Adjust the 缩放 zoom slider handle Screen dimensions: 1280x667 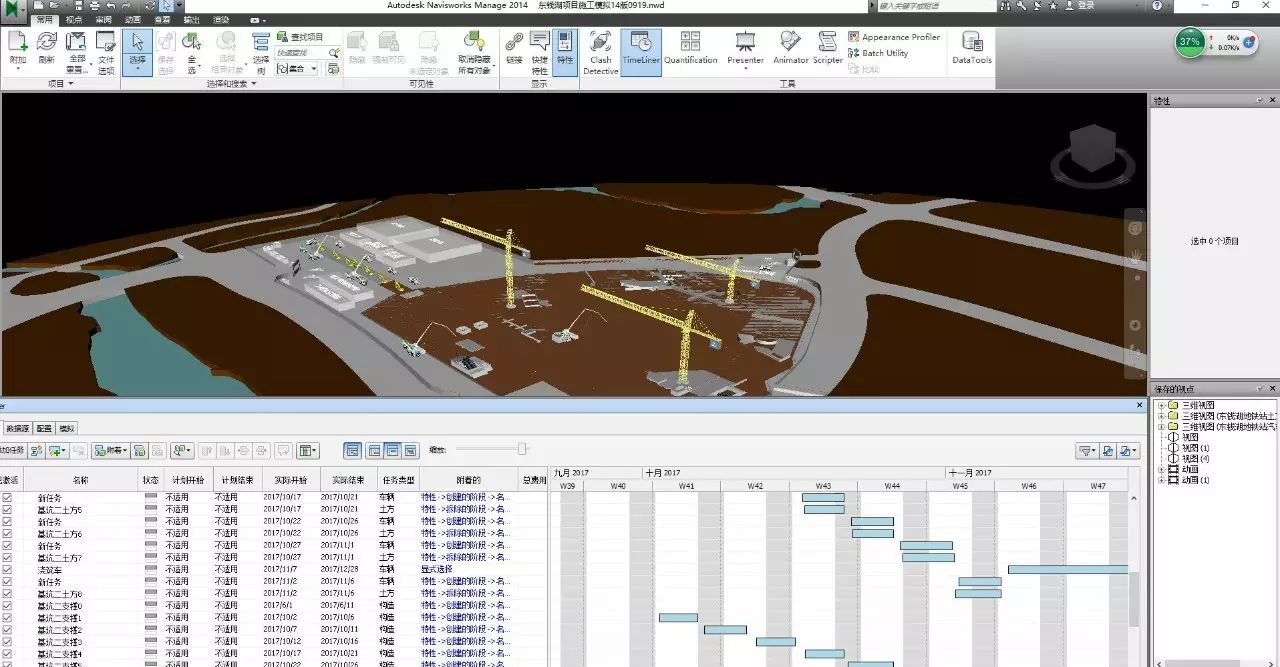pyautogui.click(x=521, y=449)
